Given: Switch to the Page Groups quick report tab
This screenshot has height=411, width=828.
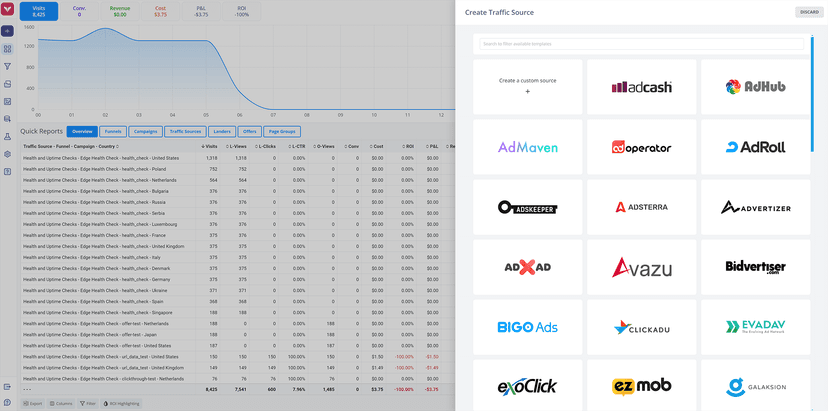Looking at the screenshot, I should (282, 131).
